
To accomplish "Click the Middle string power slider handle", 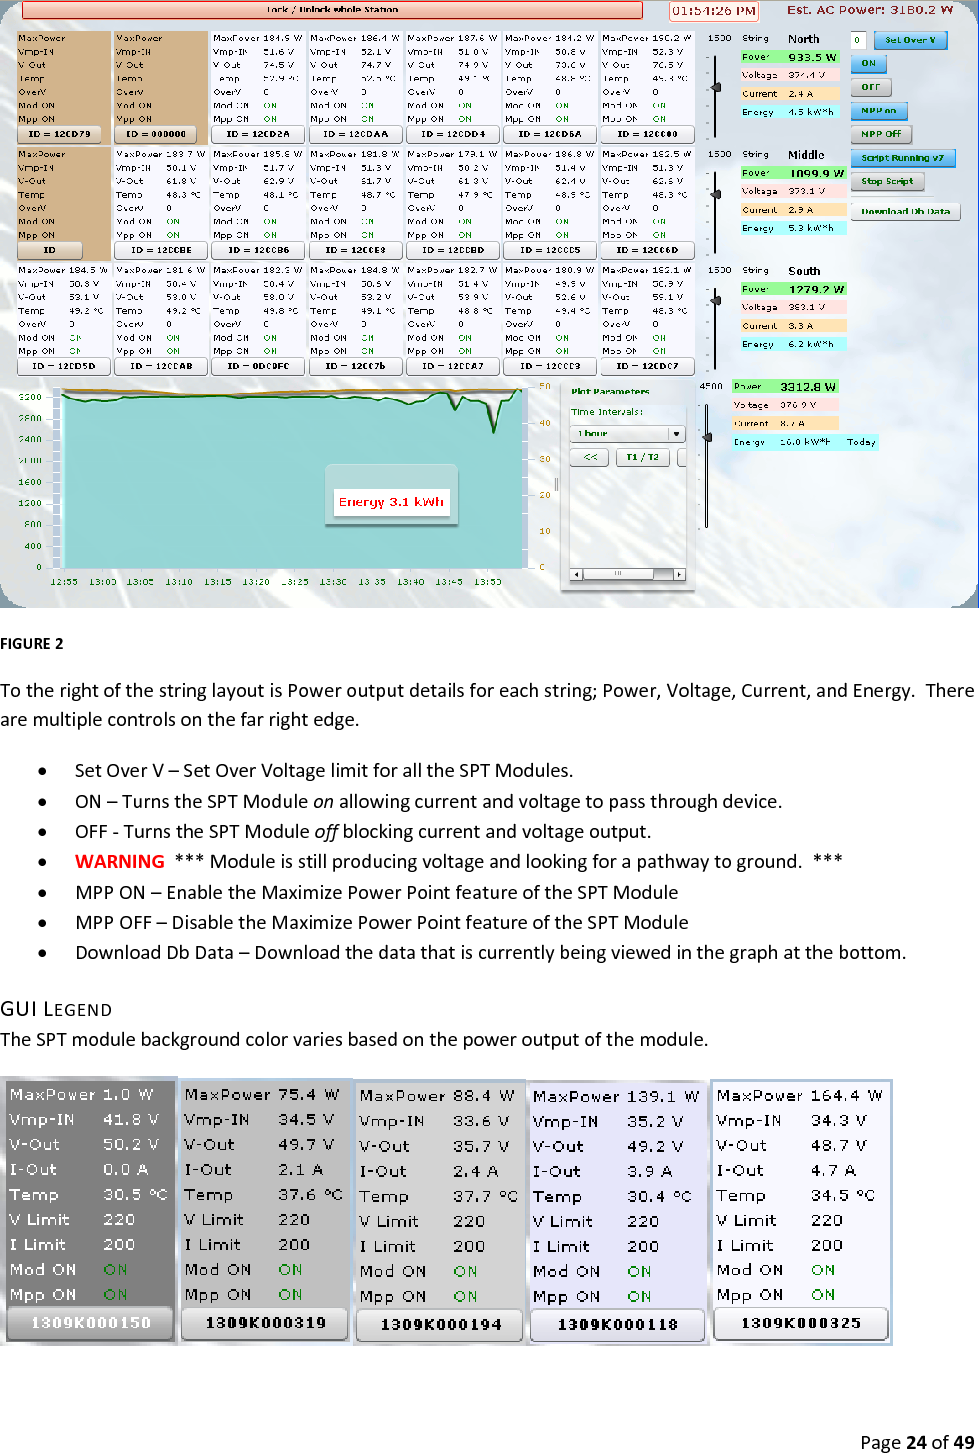I will click(x=715, y=193).
